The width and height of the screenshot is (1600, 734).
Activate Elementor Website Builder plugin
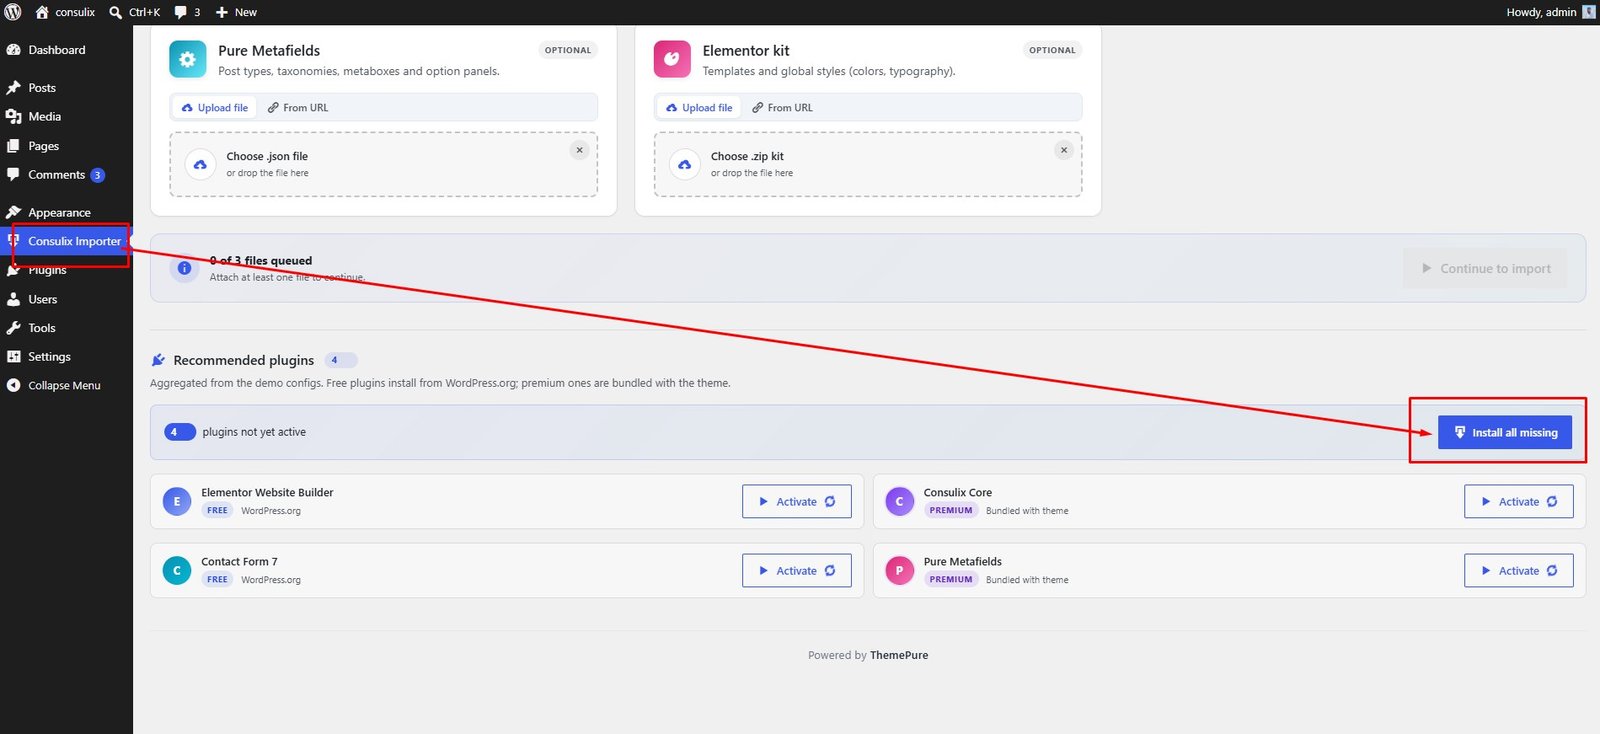796,502
